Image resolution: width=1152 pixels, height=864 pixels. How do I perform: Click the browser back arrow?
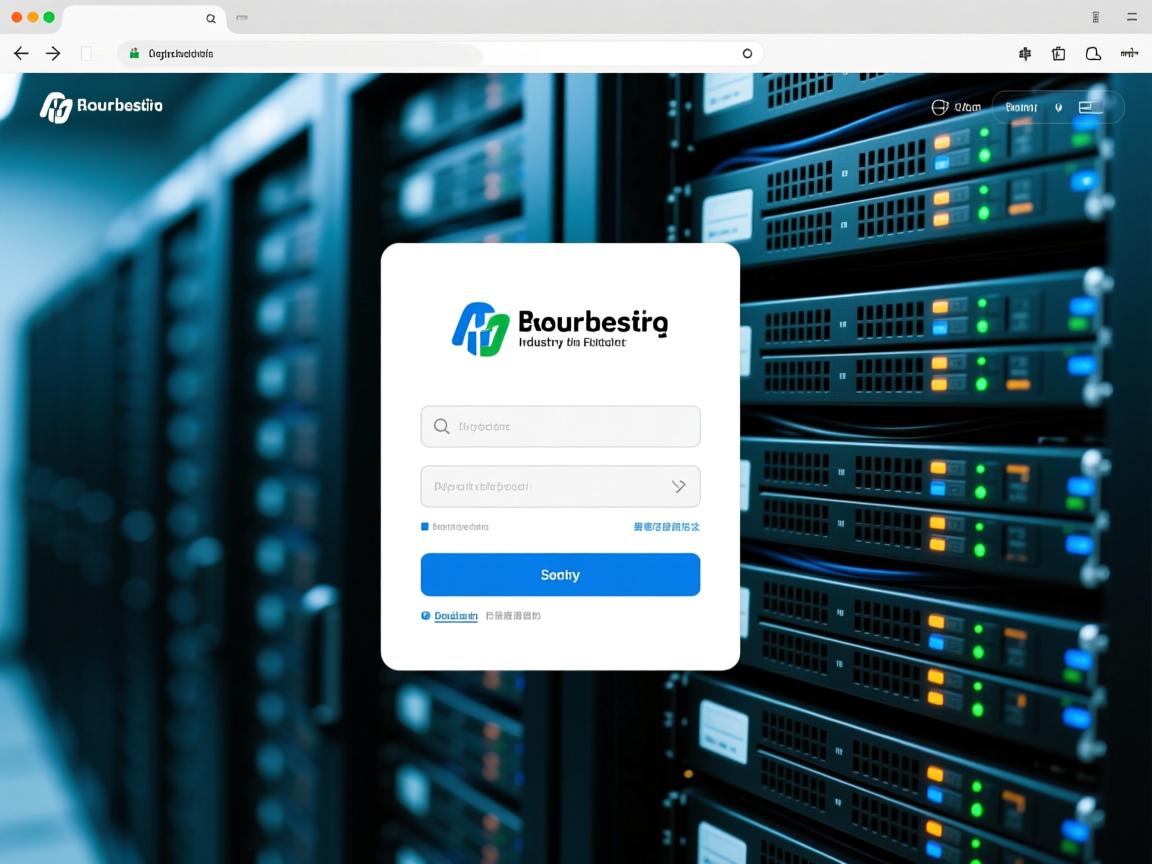[21, 54]
